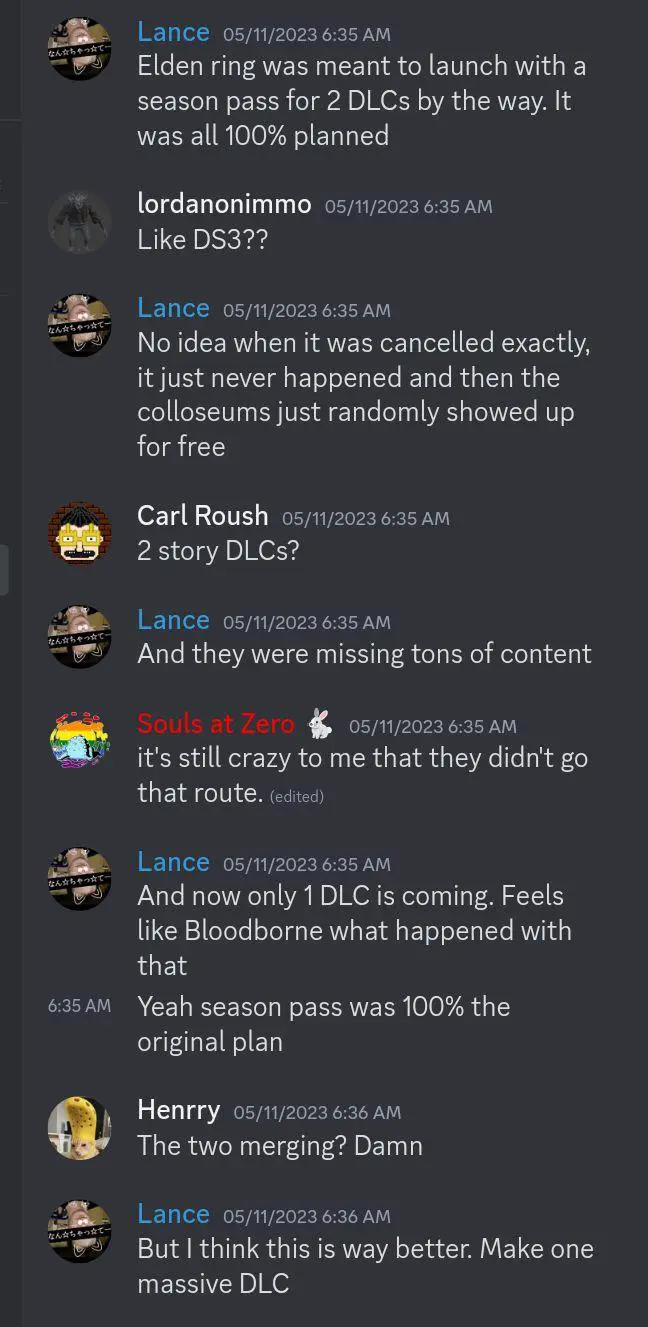Click the '(edited)' label on Souls at Zero message

click(x=297, y=797)
